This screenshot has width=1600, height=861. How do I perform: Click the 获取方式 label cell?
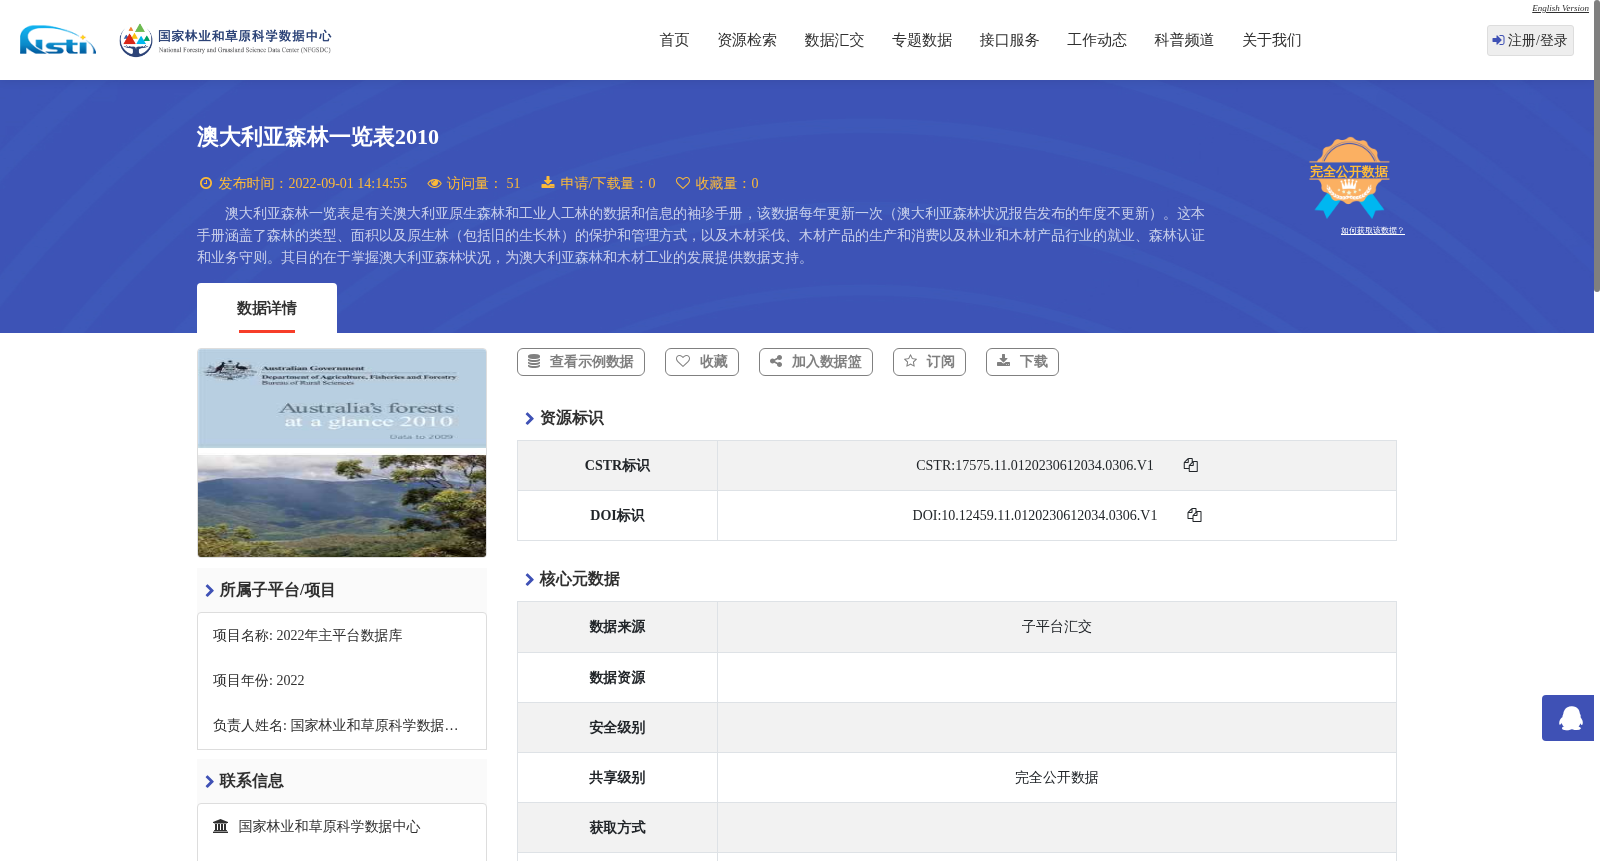click(x=617, y=828)
